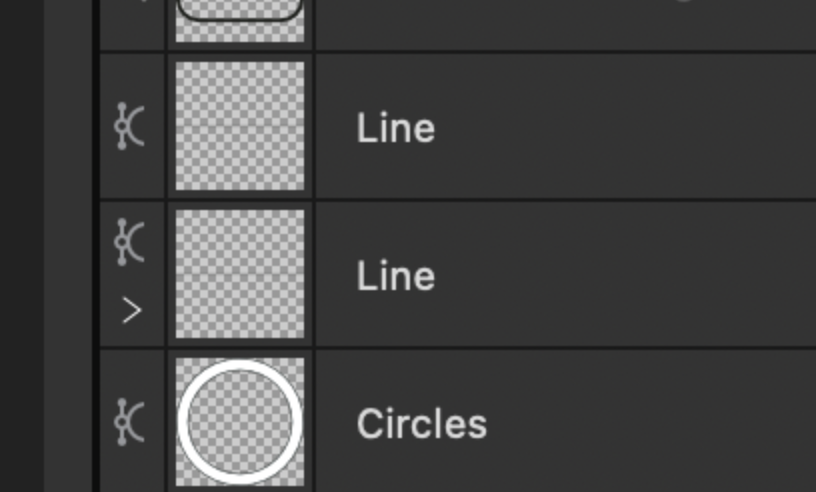
Task: Click the rounded rectangle layer thumbnail
Action: pyautogui.click(x=240, y=21)
